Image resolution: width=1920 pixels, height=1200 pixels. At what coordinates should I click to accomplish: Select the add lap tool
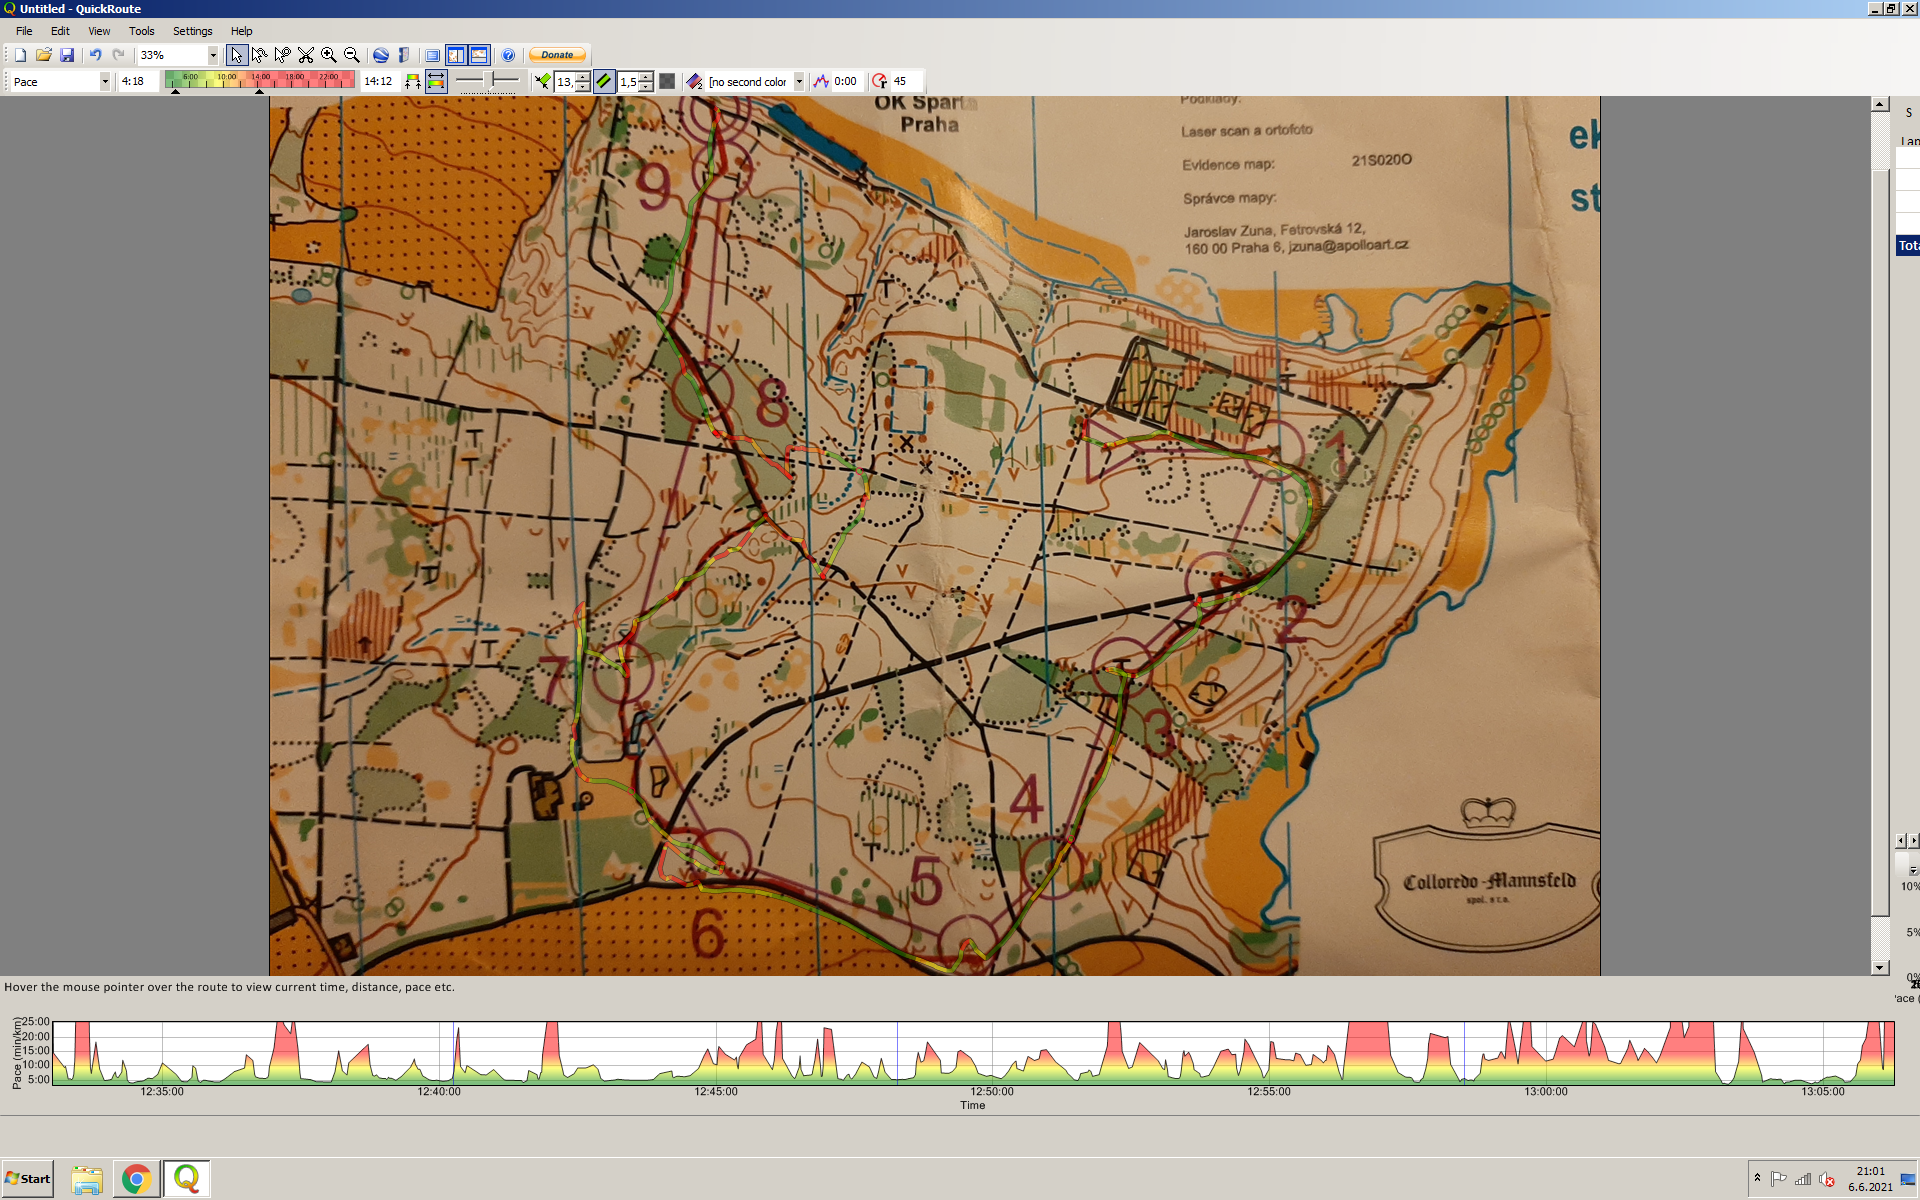coord(282,55)
